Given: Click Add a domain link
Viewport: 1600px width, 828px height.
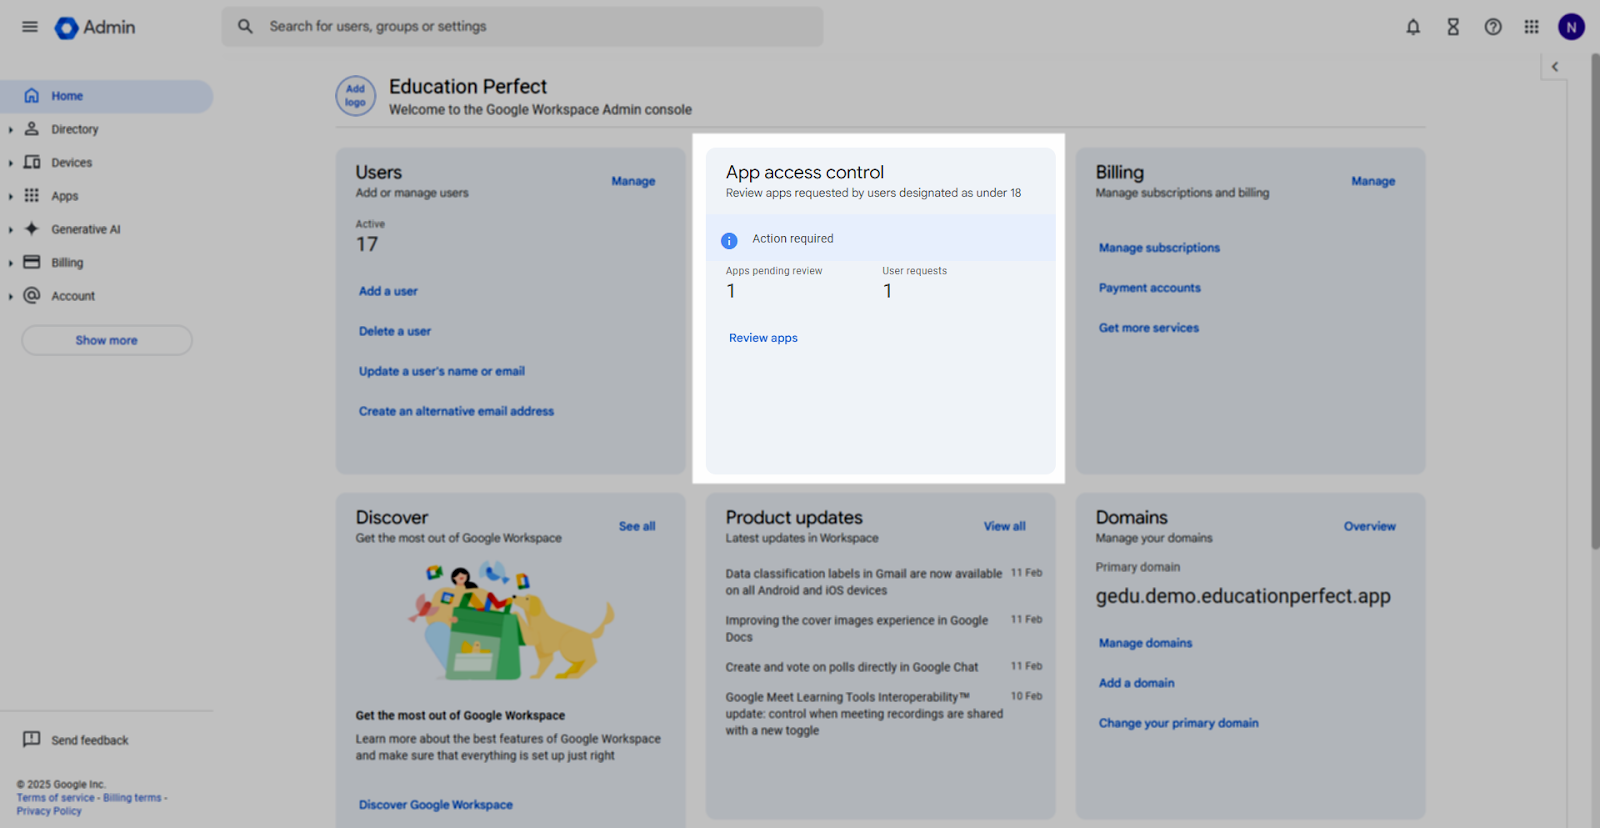Looking at the screenshot, I should point(1137,683).
